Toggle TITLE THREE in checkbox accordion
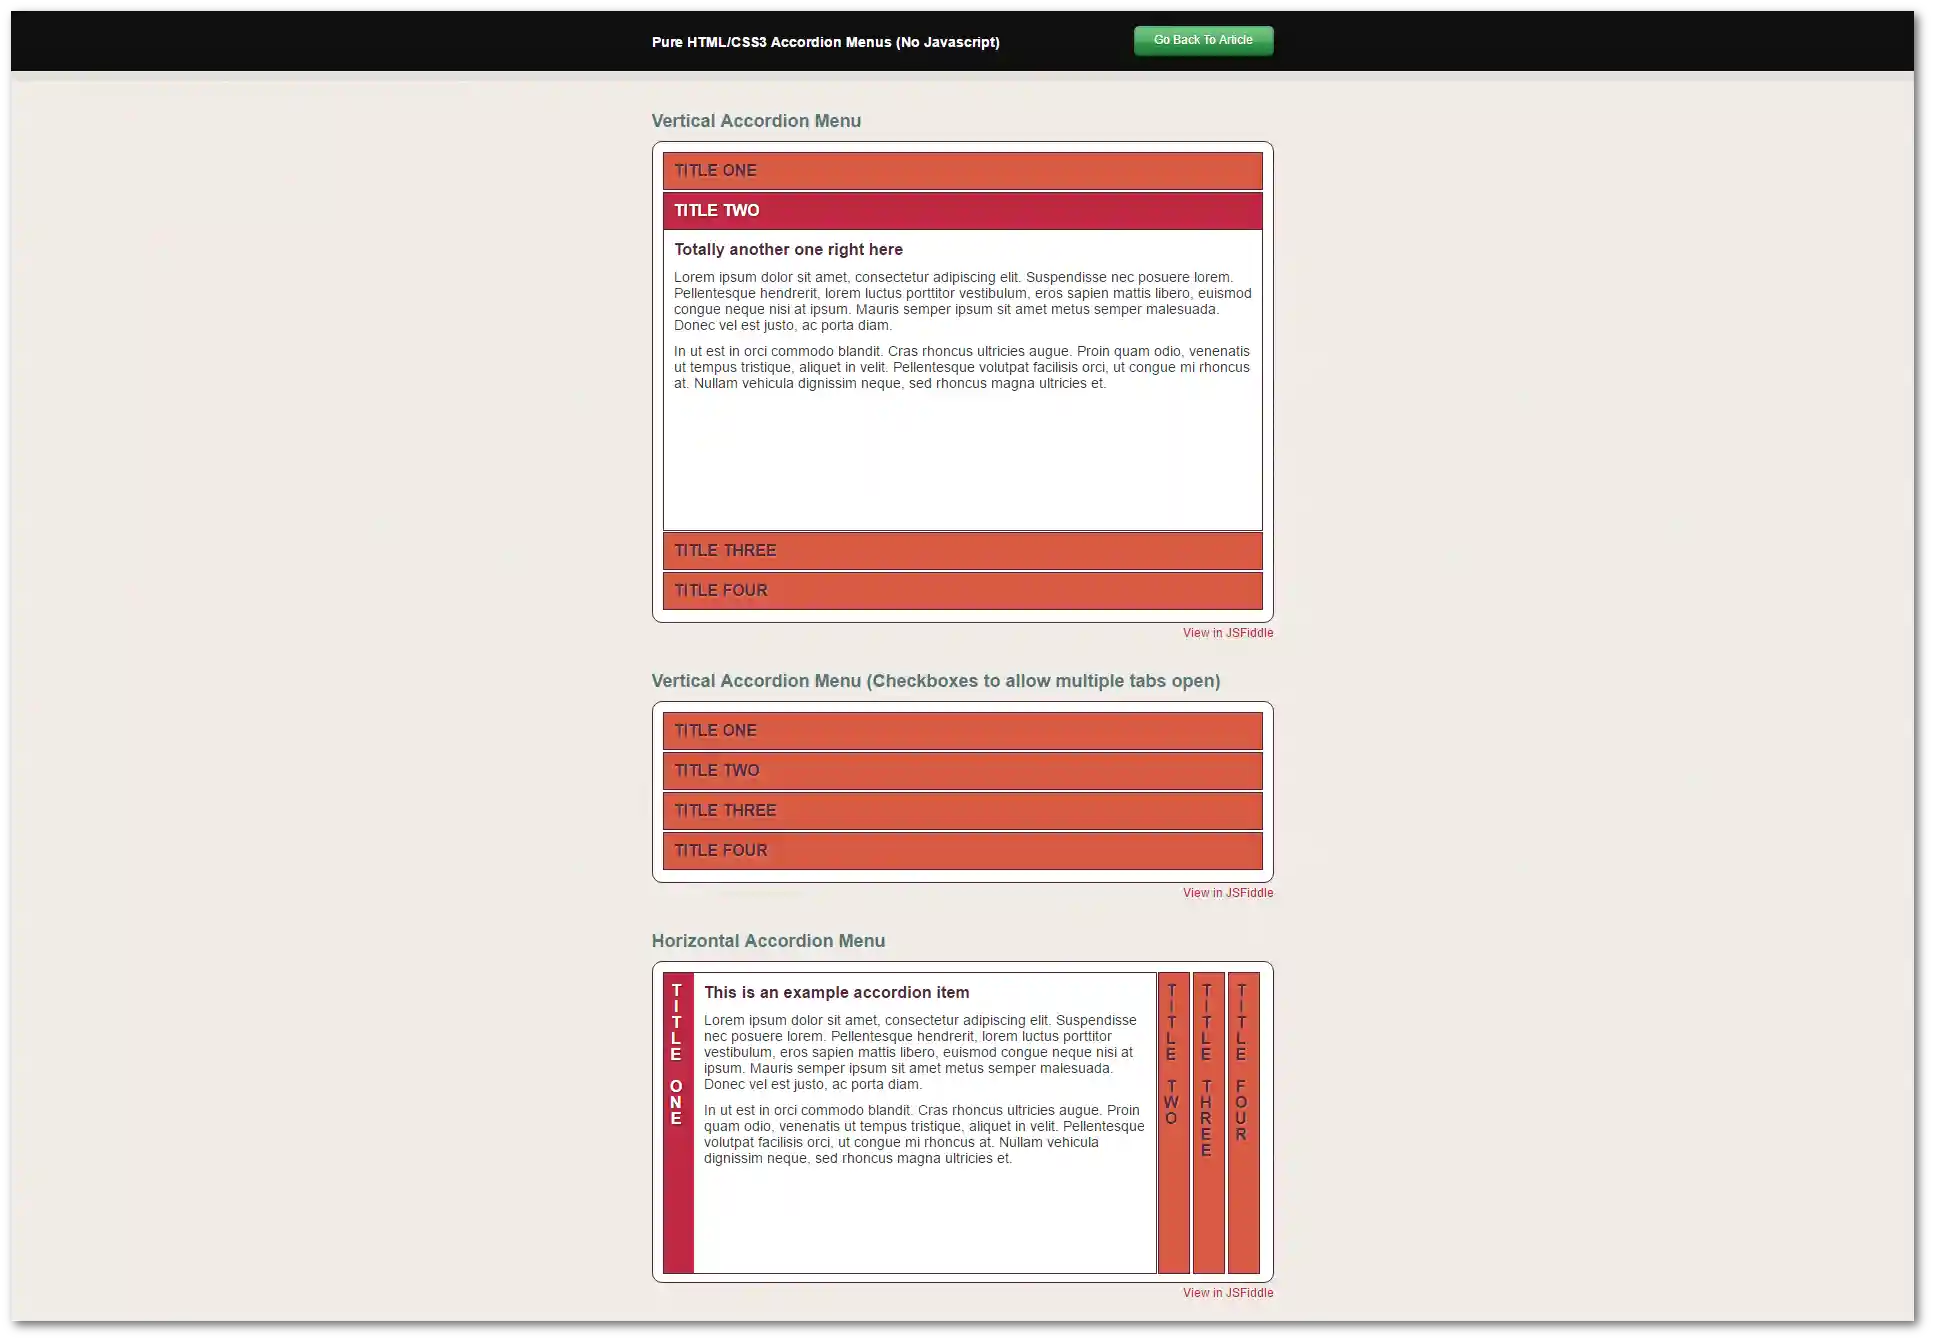Image resolution: width=1933 pixels, height=1340 pixels. pos(962,811)
